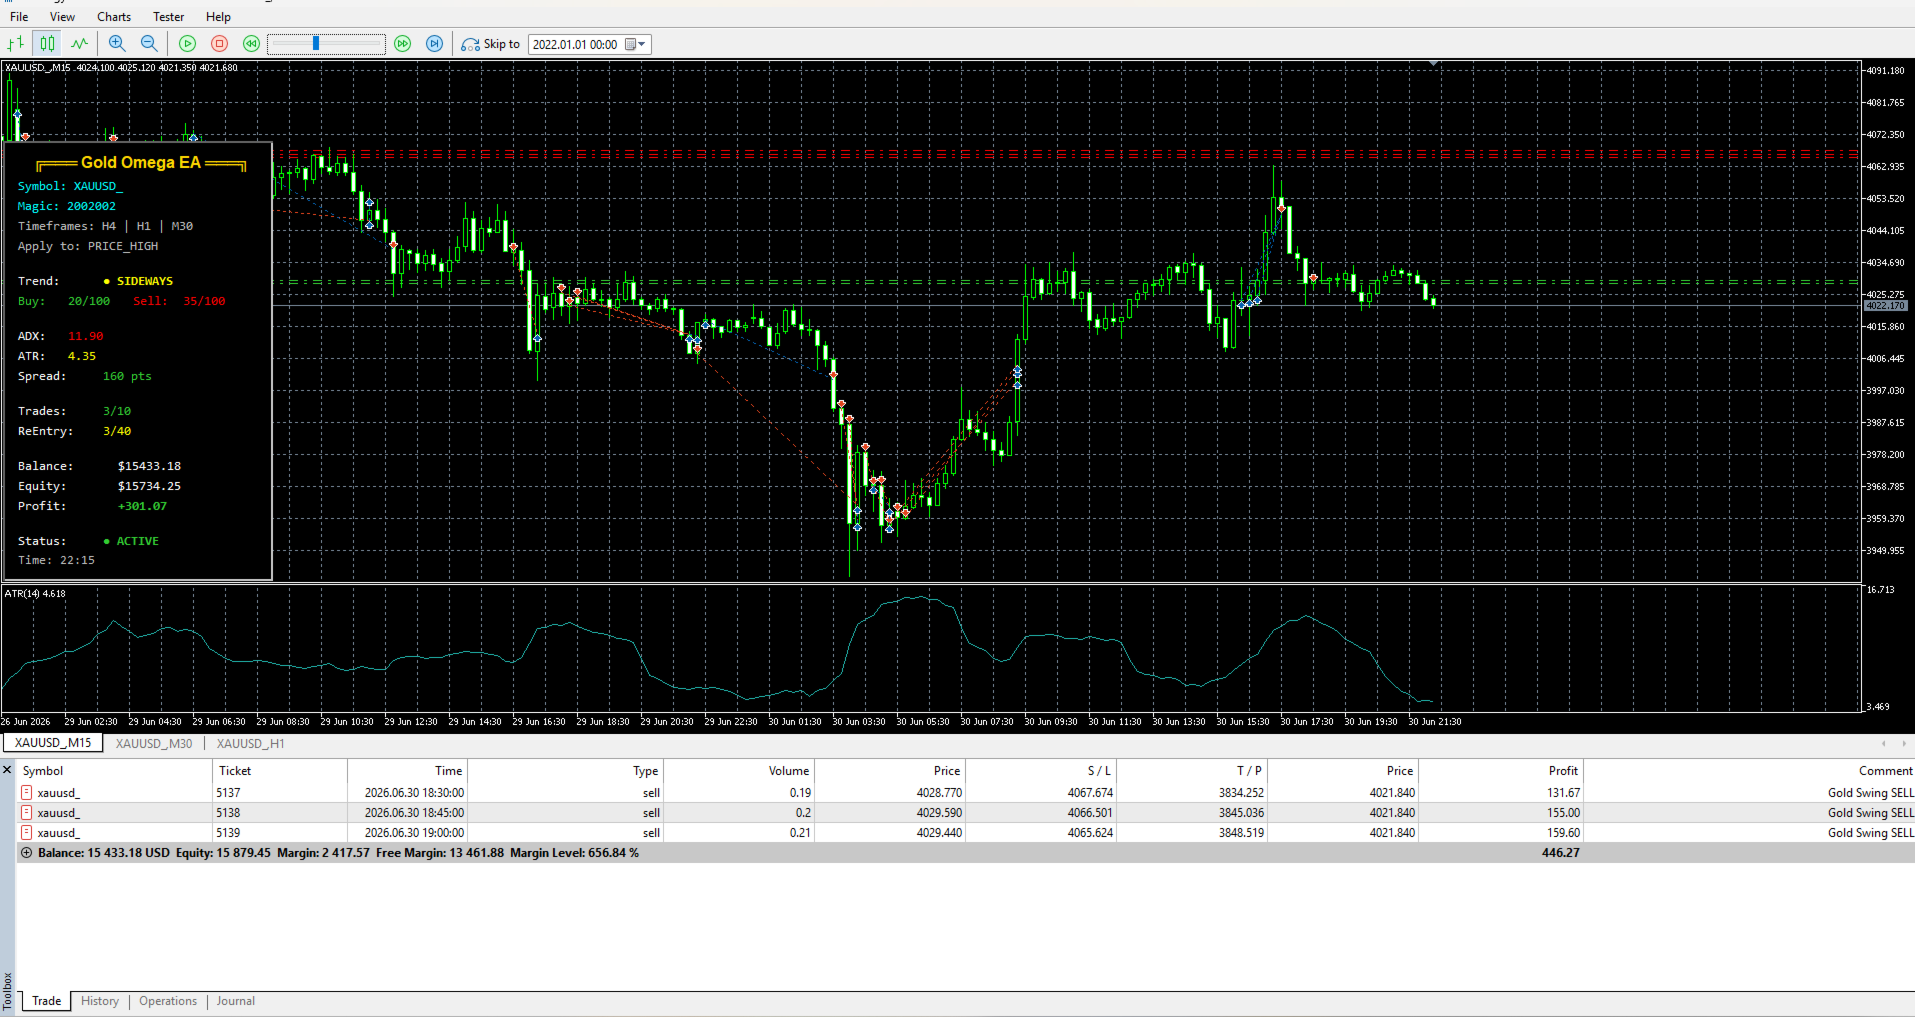
Task: Open the Operations tab in Toolbox
Action: click(168, 1001)
